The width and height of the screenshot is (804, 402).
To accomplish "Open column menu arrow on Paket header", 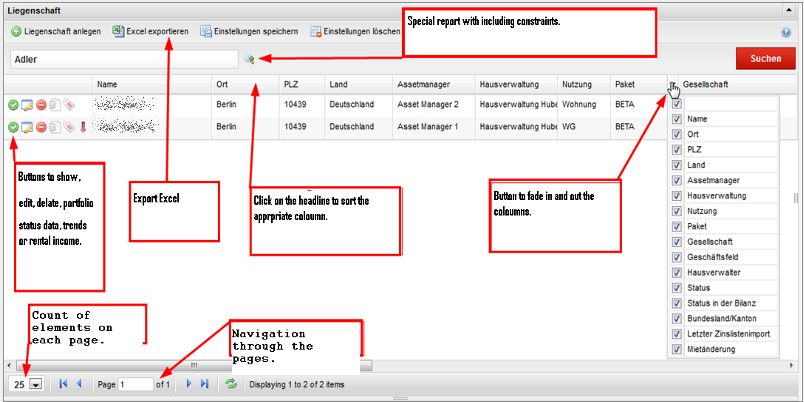I will point(672,85).
